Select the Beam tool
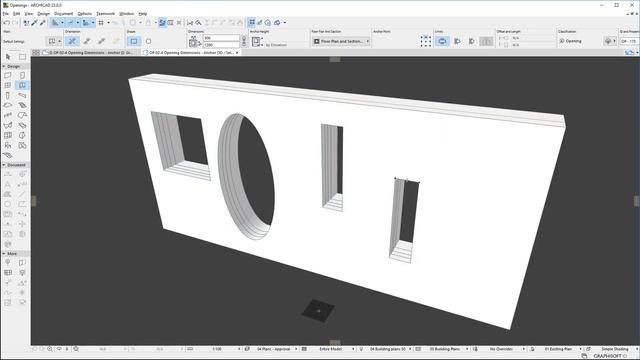Screen dimensions: 640x360 tap(22, 95)
